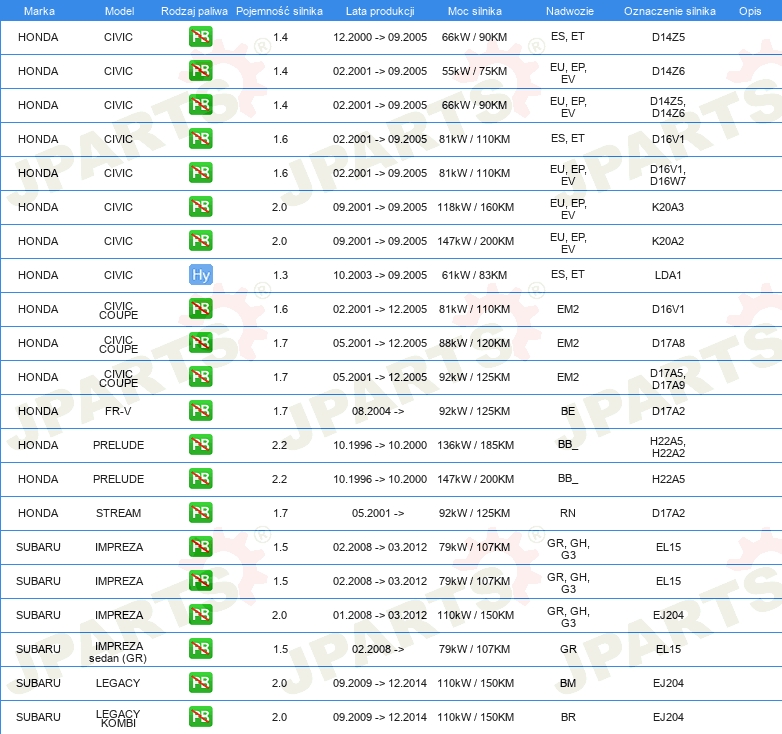
Task: Click the IMPREZA sedan (GR) model cell
Action: [x=118, y=652]
